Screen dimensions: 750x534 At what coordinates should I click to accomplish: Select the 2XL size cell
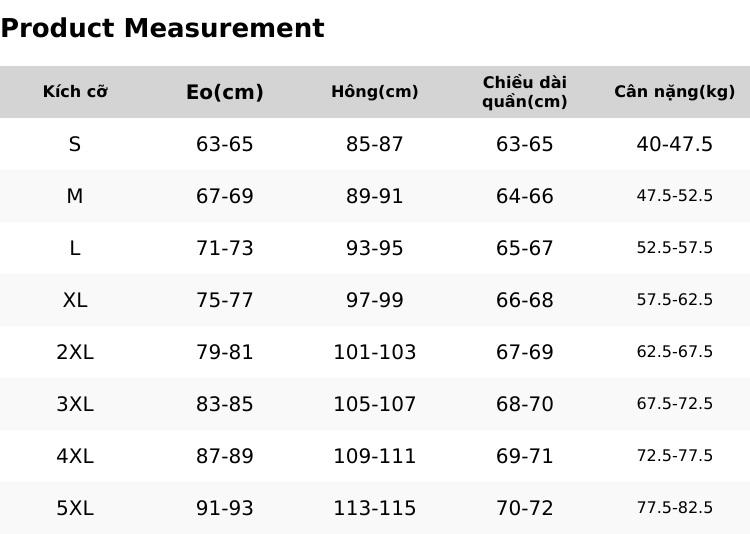[x=75, y=352]
